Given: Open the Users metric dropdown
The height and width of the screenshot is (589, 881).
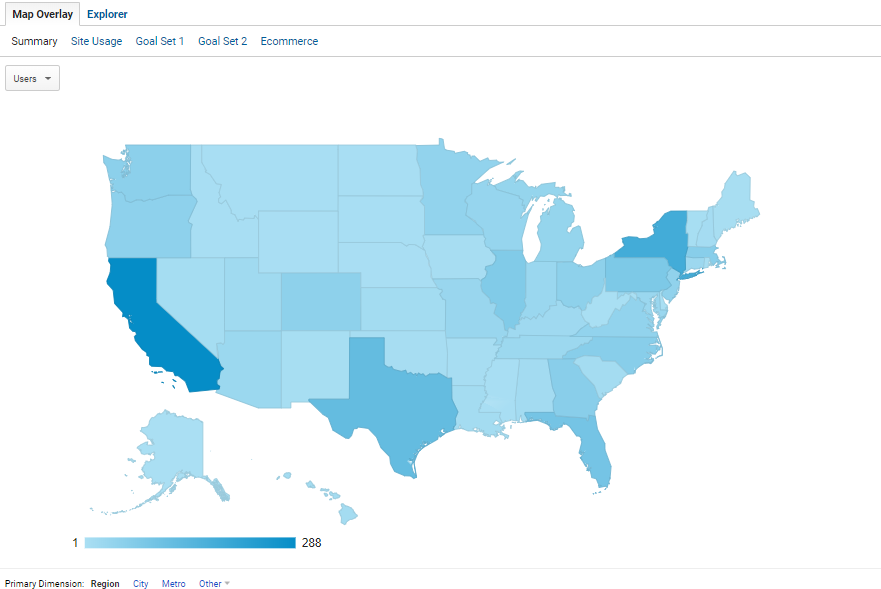Looking at the screenshot, I should pos(32,78).
